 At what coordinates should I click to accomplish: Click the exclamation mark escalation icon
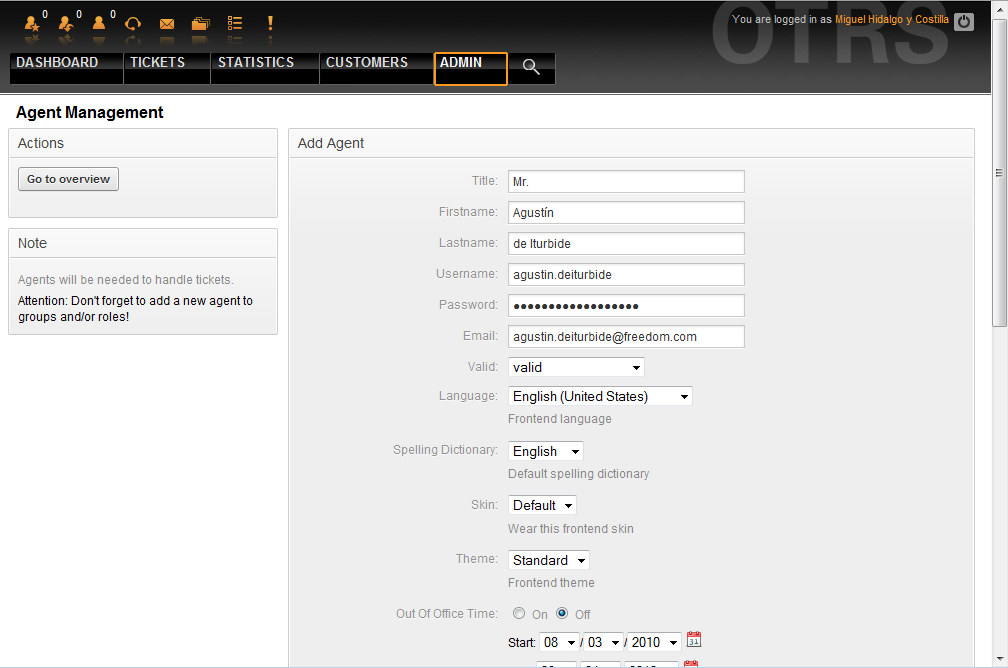pyautogui.click(x=270, y=23)
